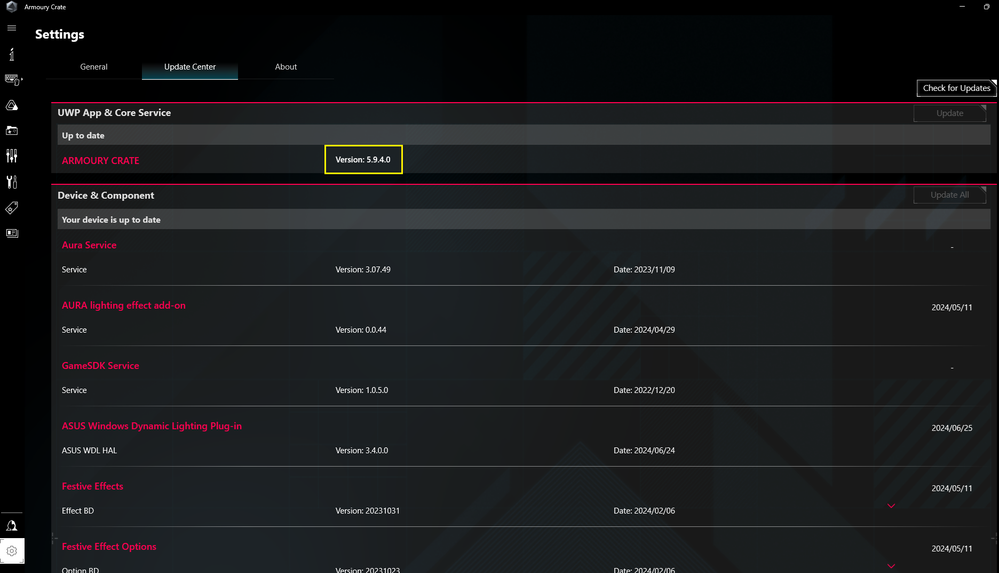The height and width of the screenshot is (573, 999).
Task: Click UWP App & Core Service heading
Action: pos(114,113)
